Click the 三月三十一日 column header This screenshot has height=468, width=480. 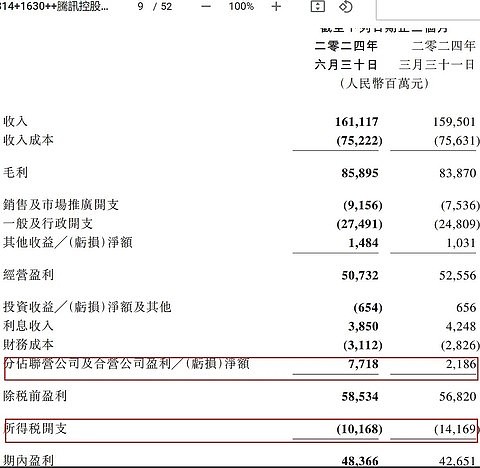437,65
